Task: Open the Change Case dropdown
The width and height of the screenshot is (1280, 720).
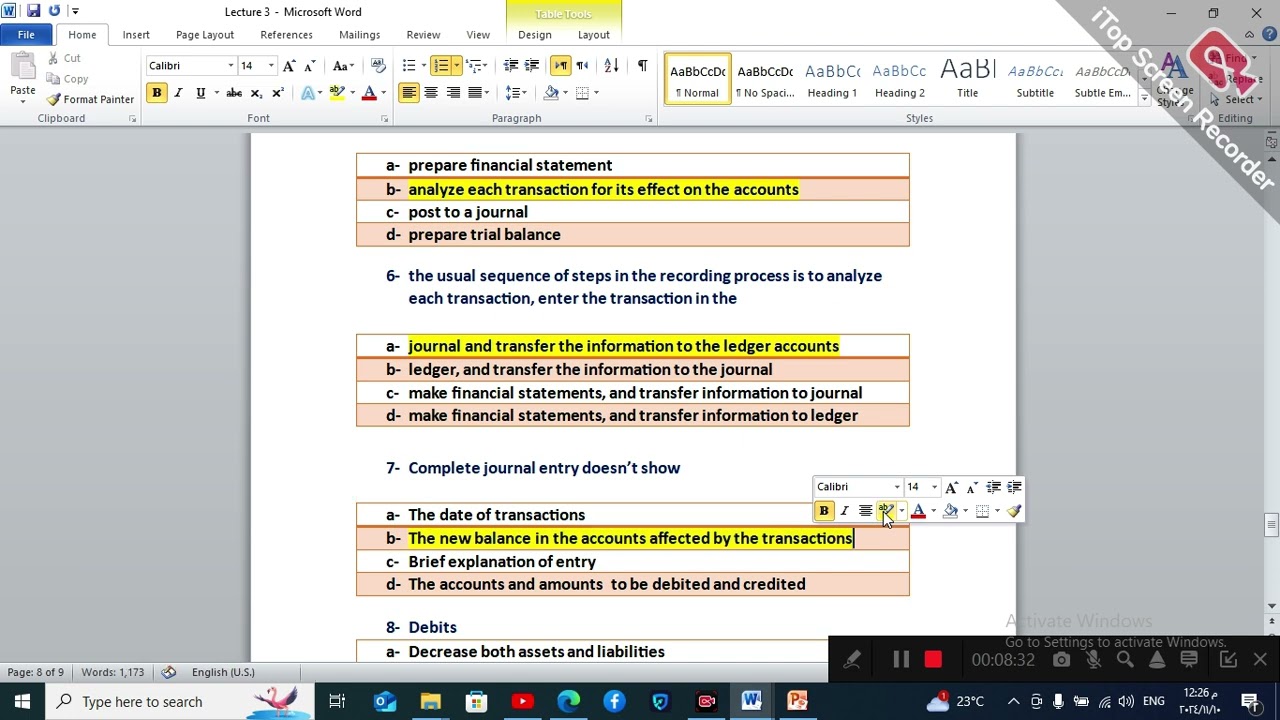Action: [x=343, y=66]
